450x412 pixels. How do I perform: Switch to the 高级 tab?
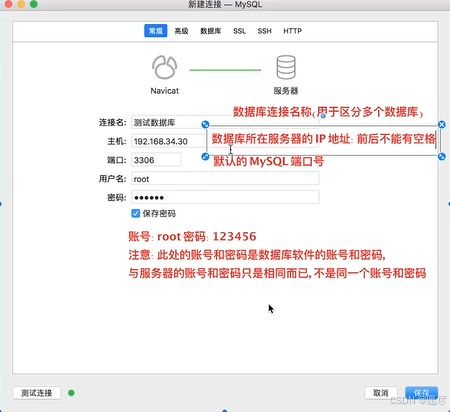pos(181,31)
